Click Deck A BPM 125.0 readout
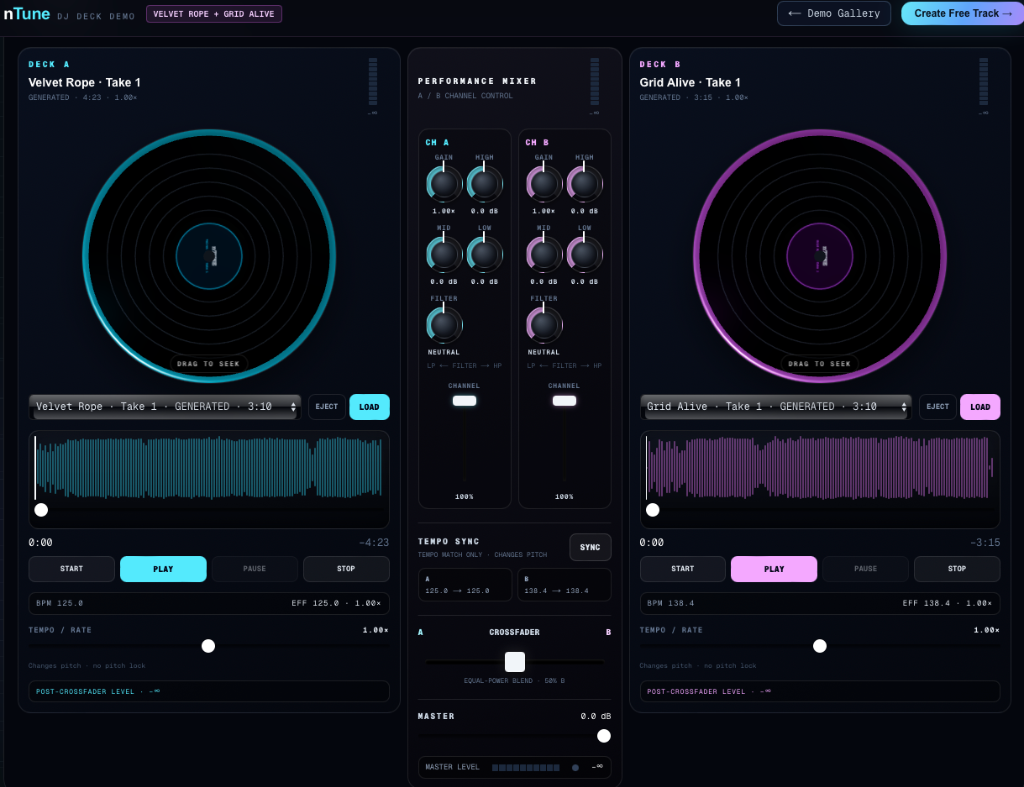This screenshot has height=787, width=1024. pyautogui.click(x=60, y=603)
